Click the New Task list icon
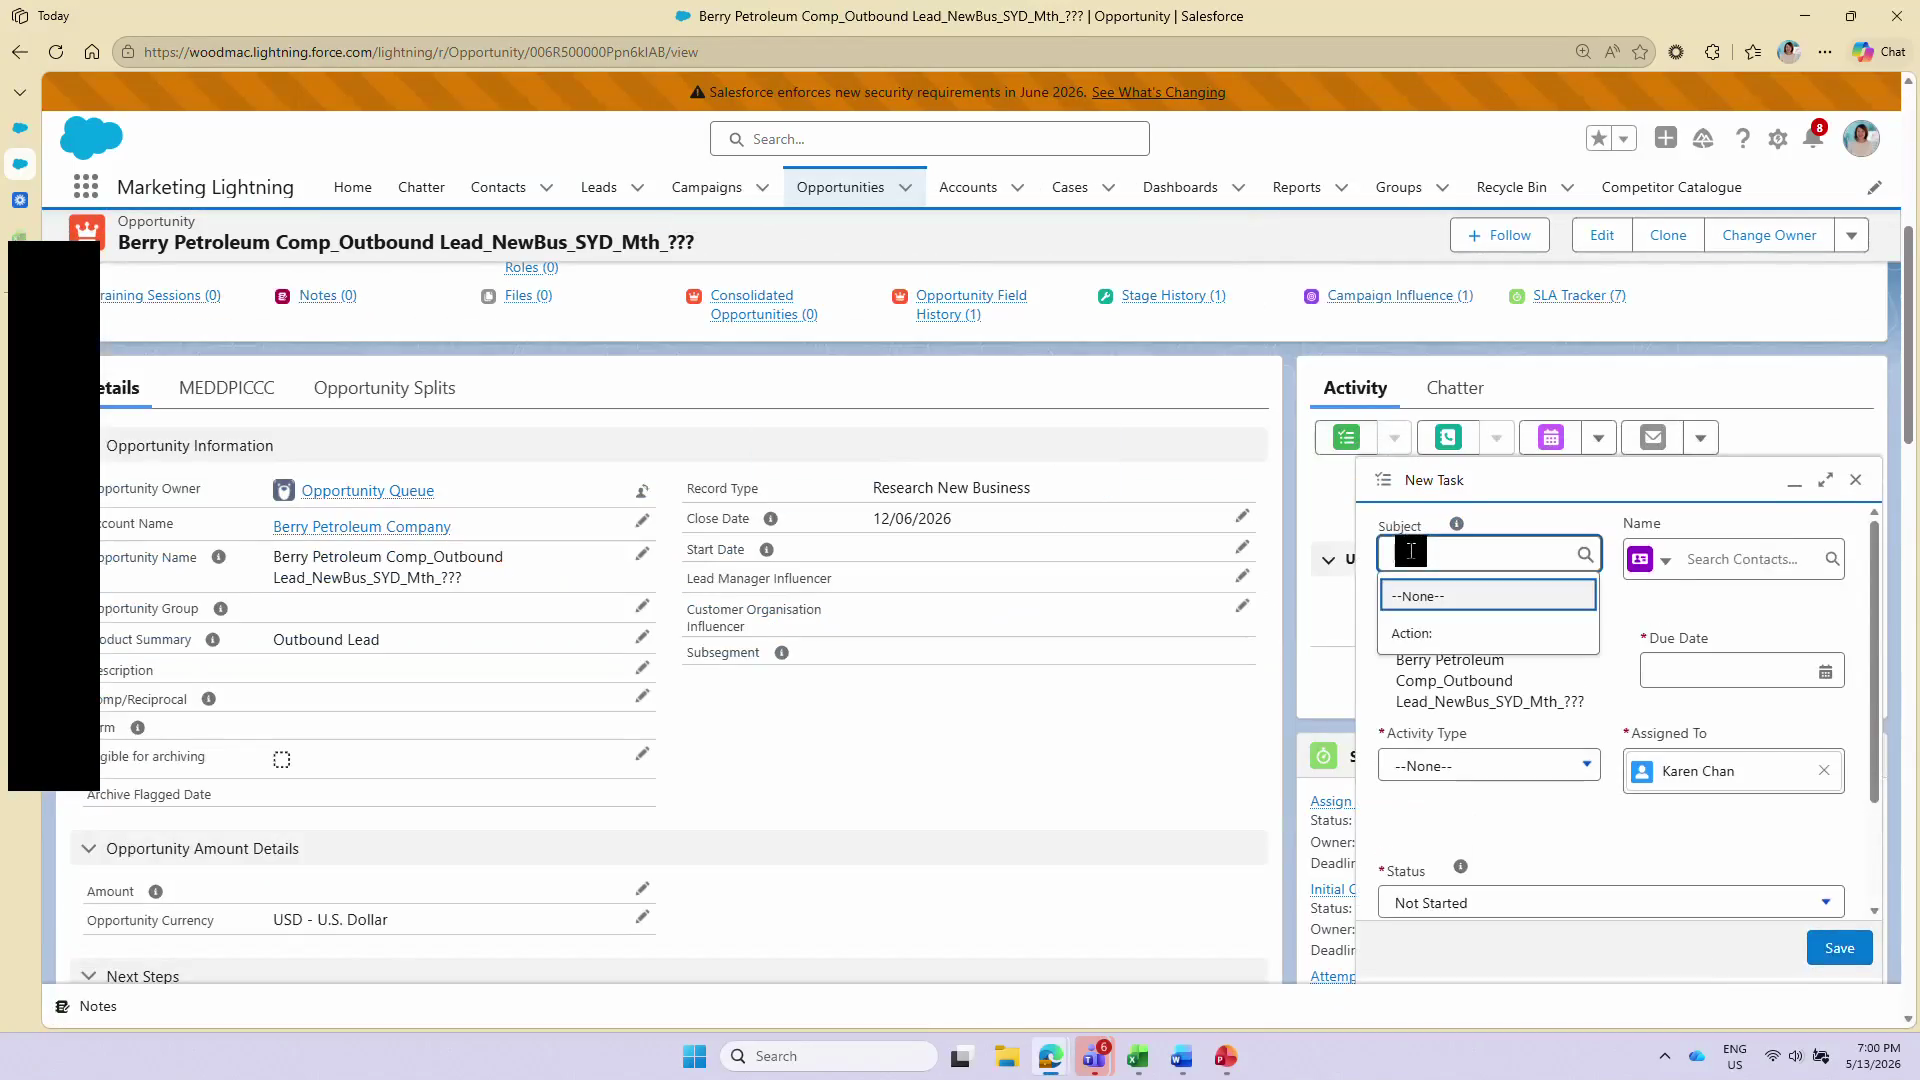The height and width of the screenshot is (1080, 1920). 1346,438
